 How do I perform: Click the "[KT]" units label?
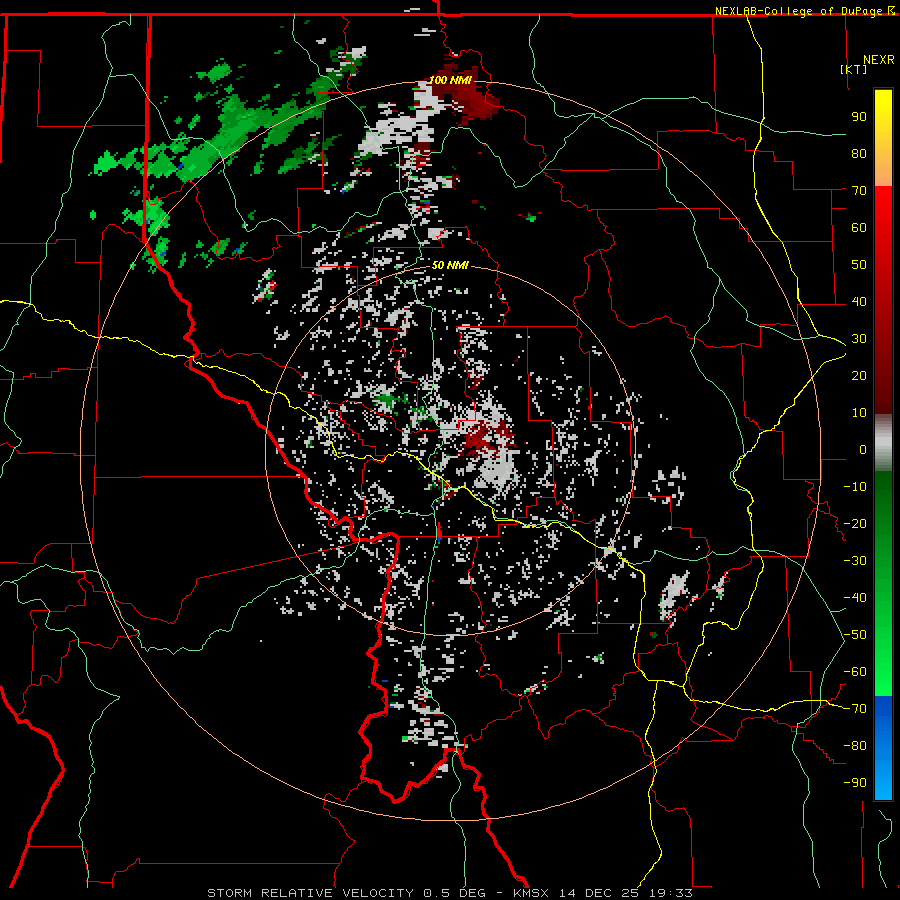click(x=854, y=69)
